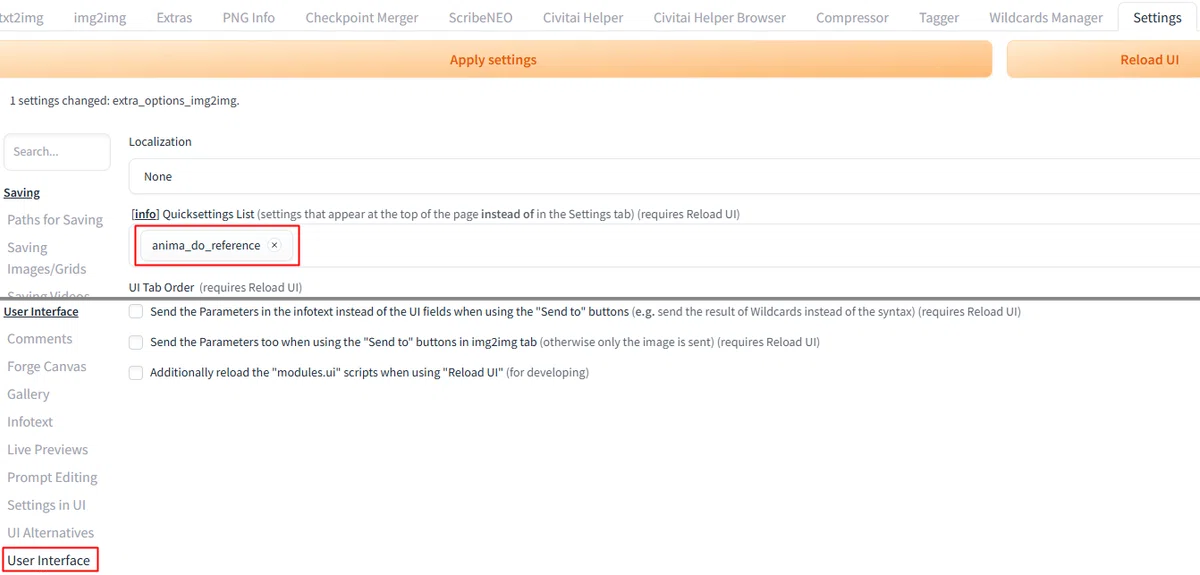Screen dimensions: 1200x575
Task: Open the Civitai Helper tab
Action: coord(583,17)
